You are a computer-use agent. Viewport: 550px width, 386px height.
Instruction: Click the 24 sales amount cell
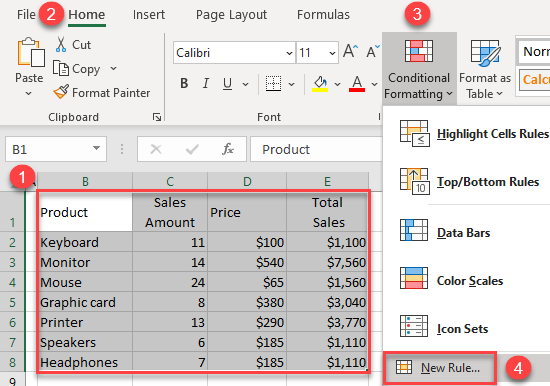click(x=170, y=282)
